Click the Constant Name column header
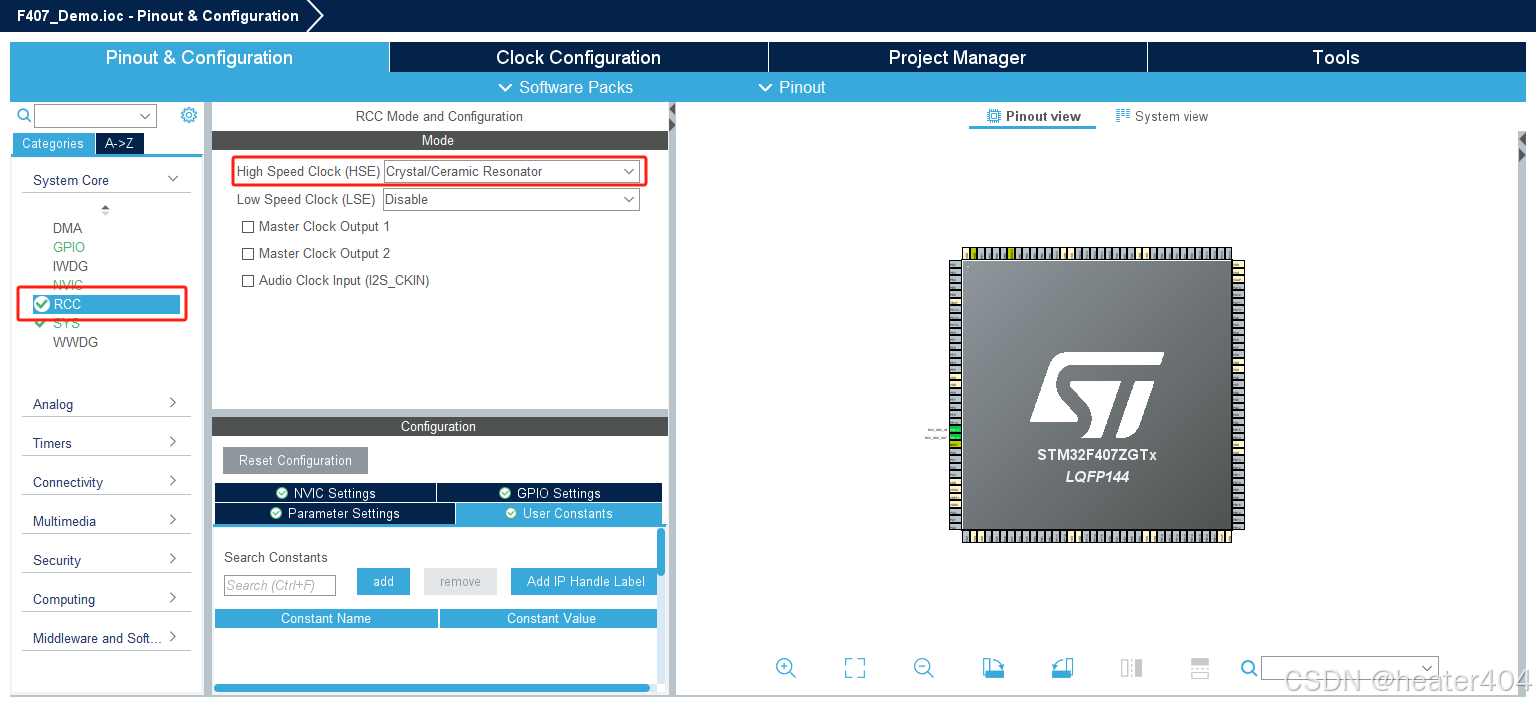This screenshot has height=707, width=1536. coord(326,618)
